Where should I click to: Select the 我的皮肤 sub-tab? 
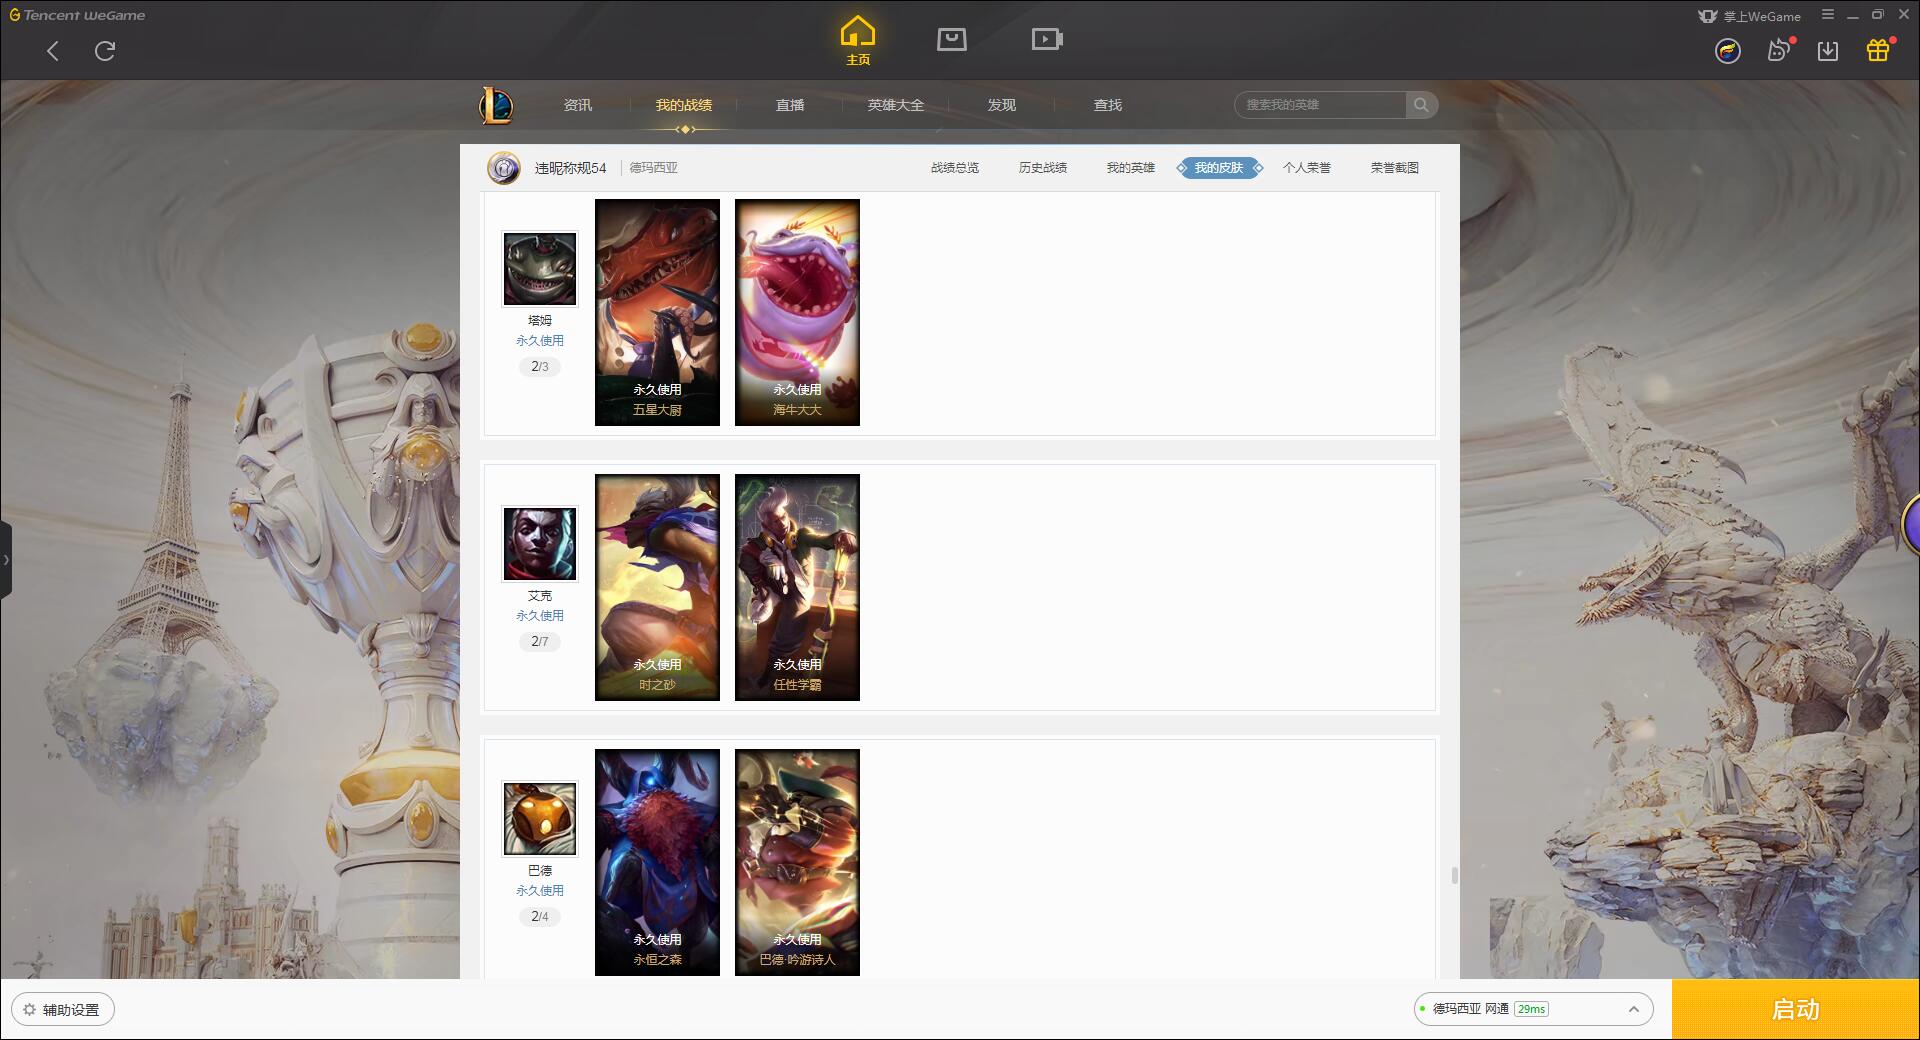pos(1219,168)
